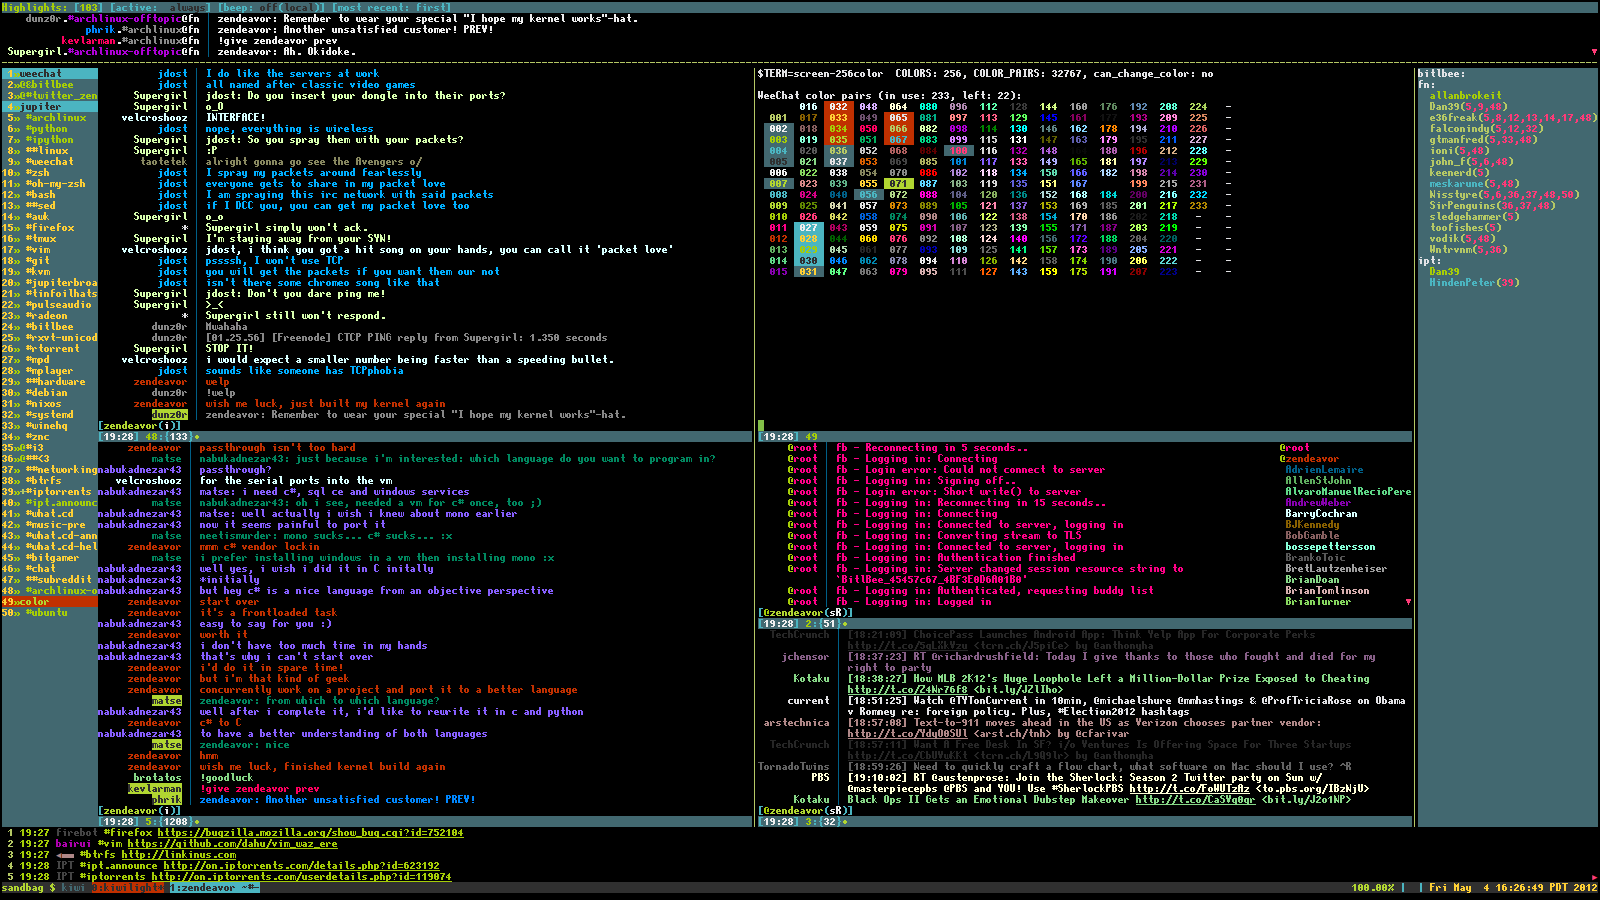This screenshot has height=900, width=1600.
Task: Click highlighted nick kevlarman in lower chat
Action: (155, 789)
